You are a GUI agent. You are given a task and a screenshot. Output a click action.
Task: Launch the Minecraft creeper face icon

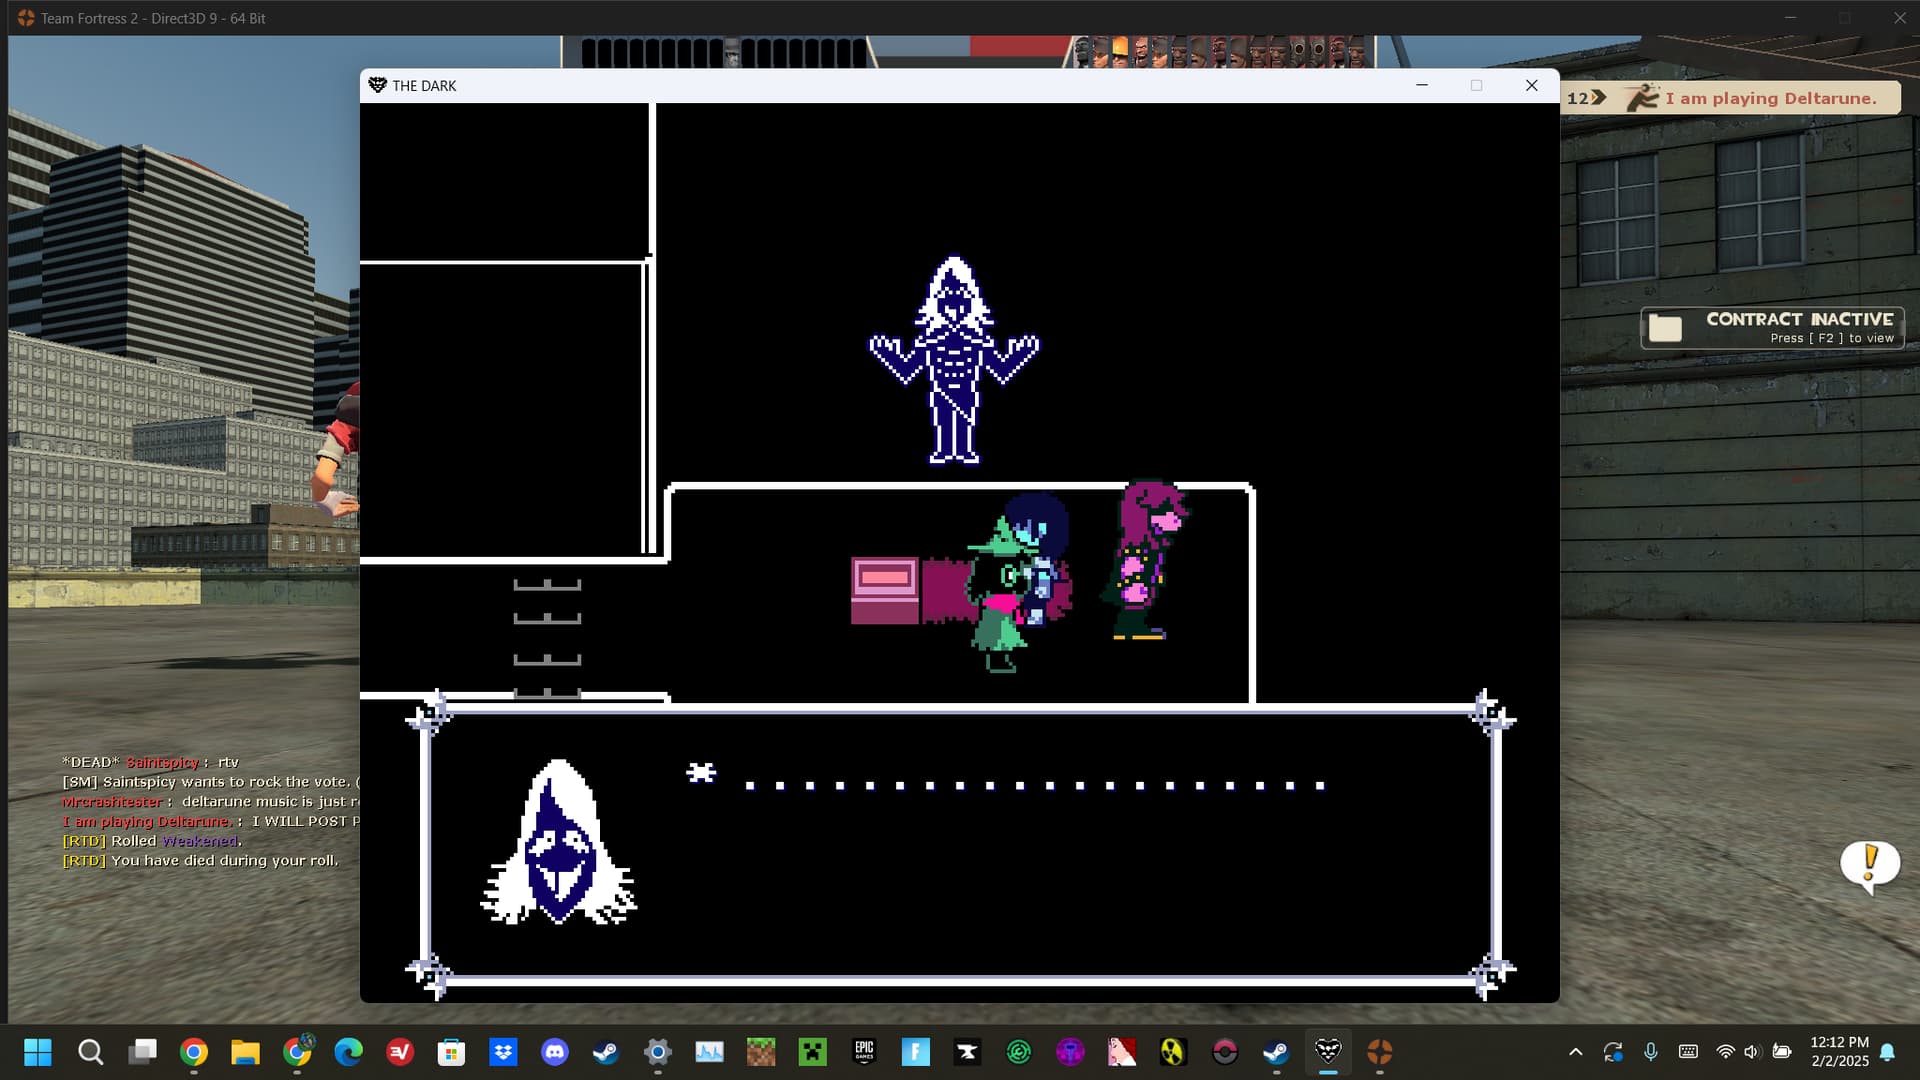[813, 1052]
